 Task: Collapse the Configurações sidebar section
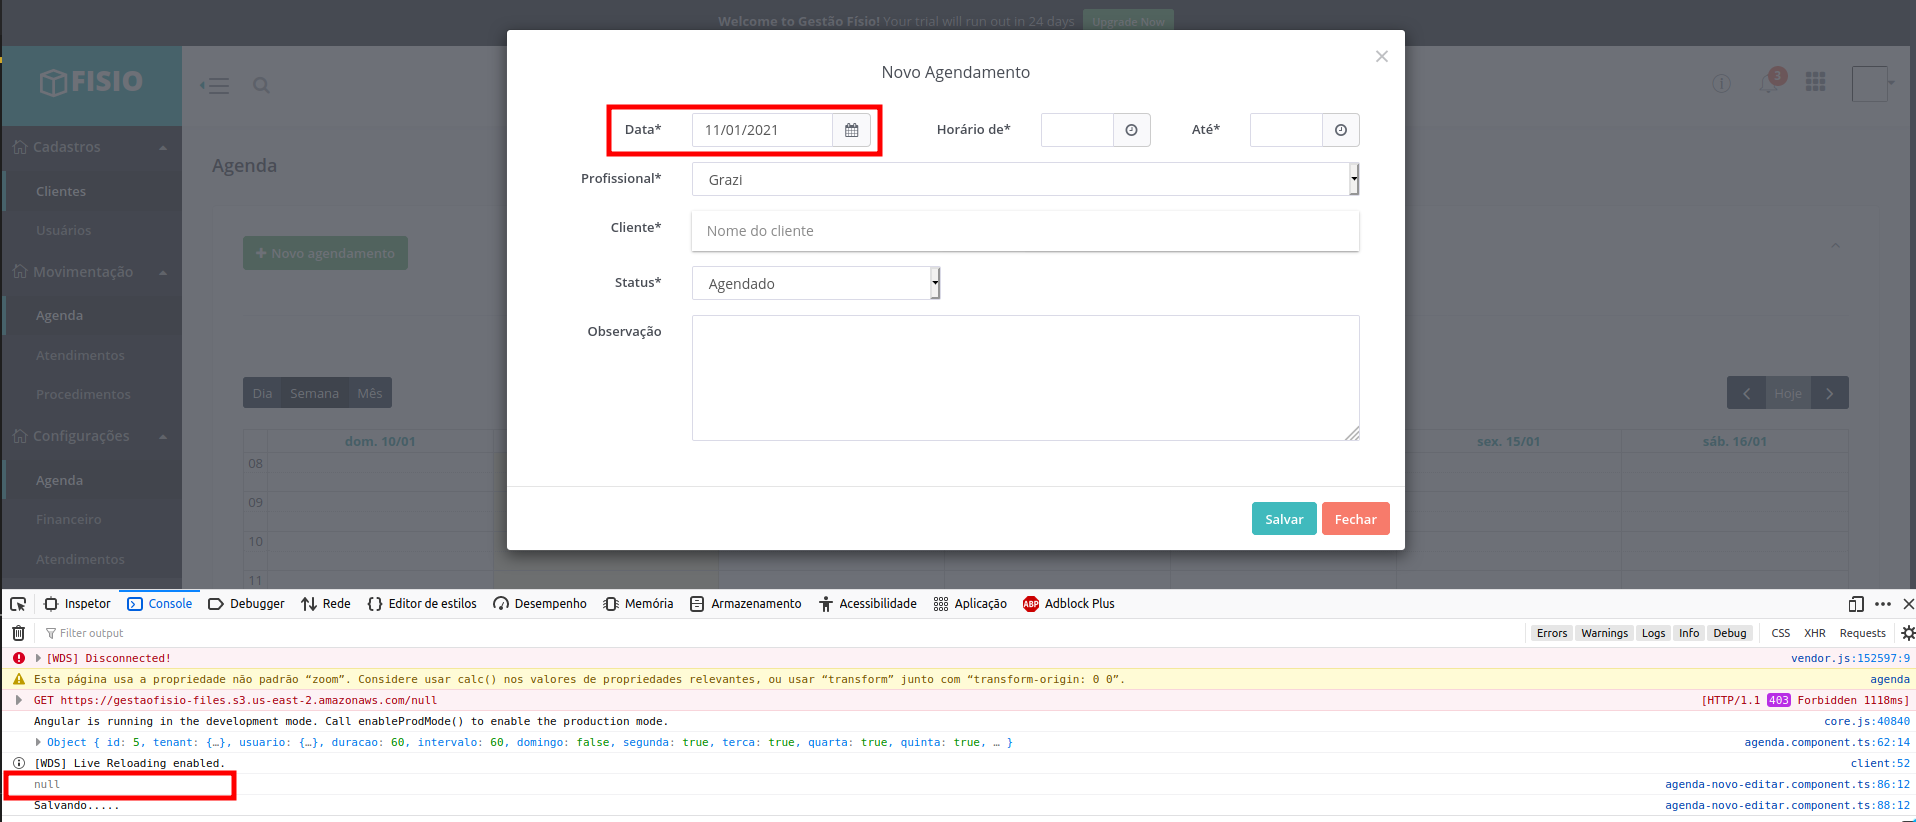90,436
